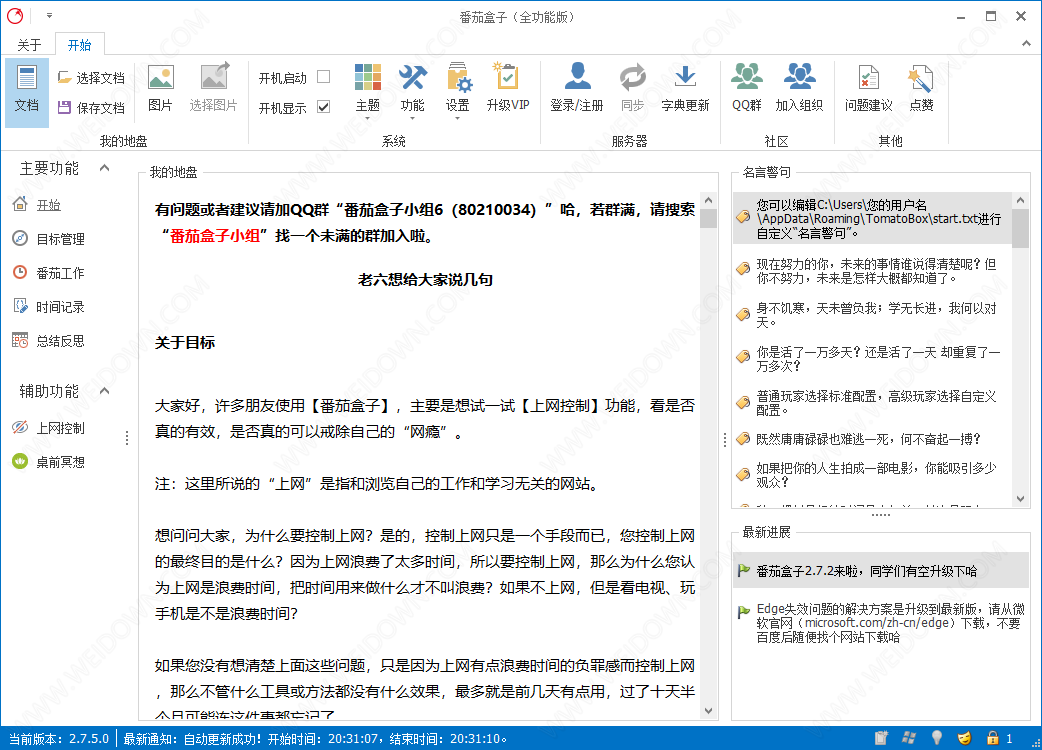Viewport: 1042px width, 750px height.
Task: Click the 老六想给大家说几句 title
Action: (x=425, y=280)
